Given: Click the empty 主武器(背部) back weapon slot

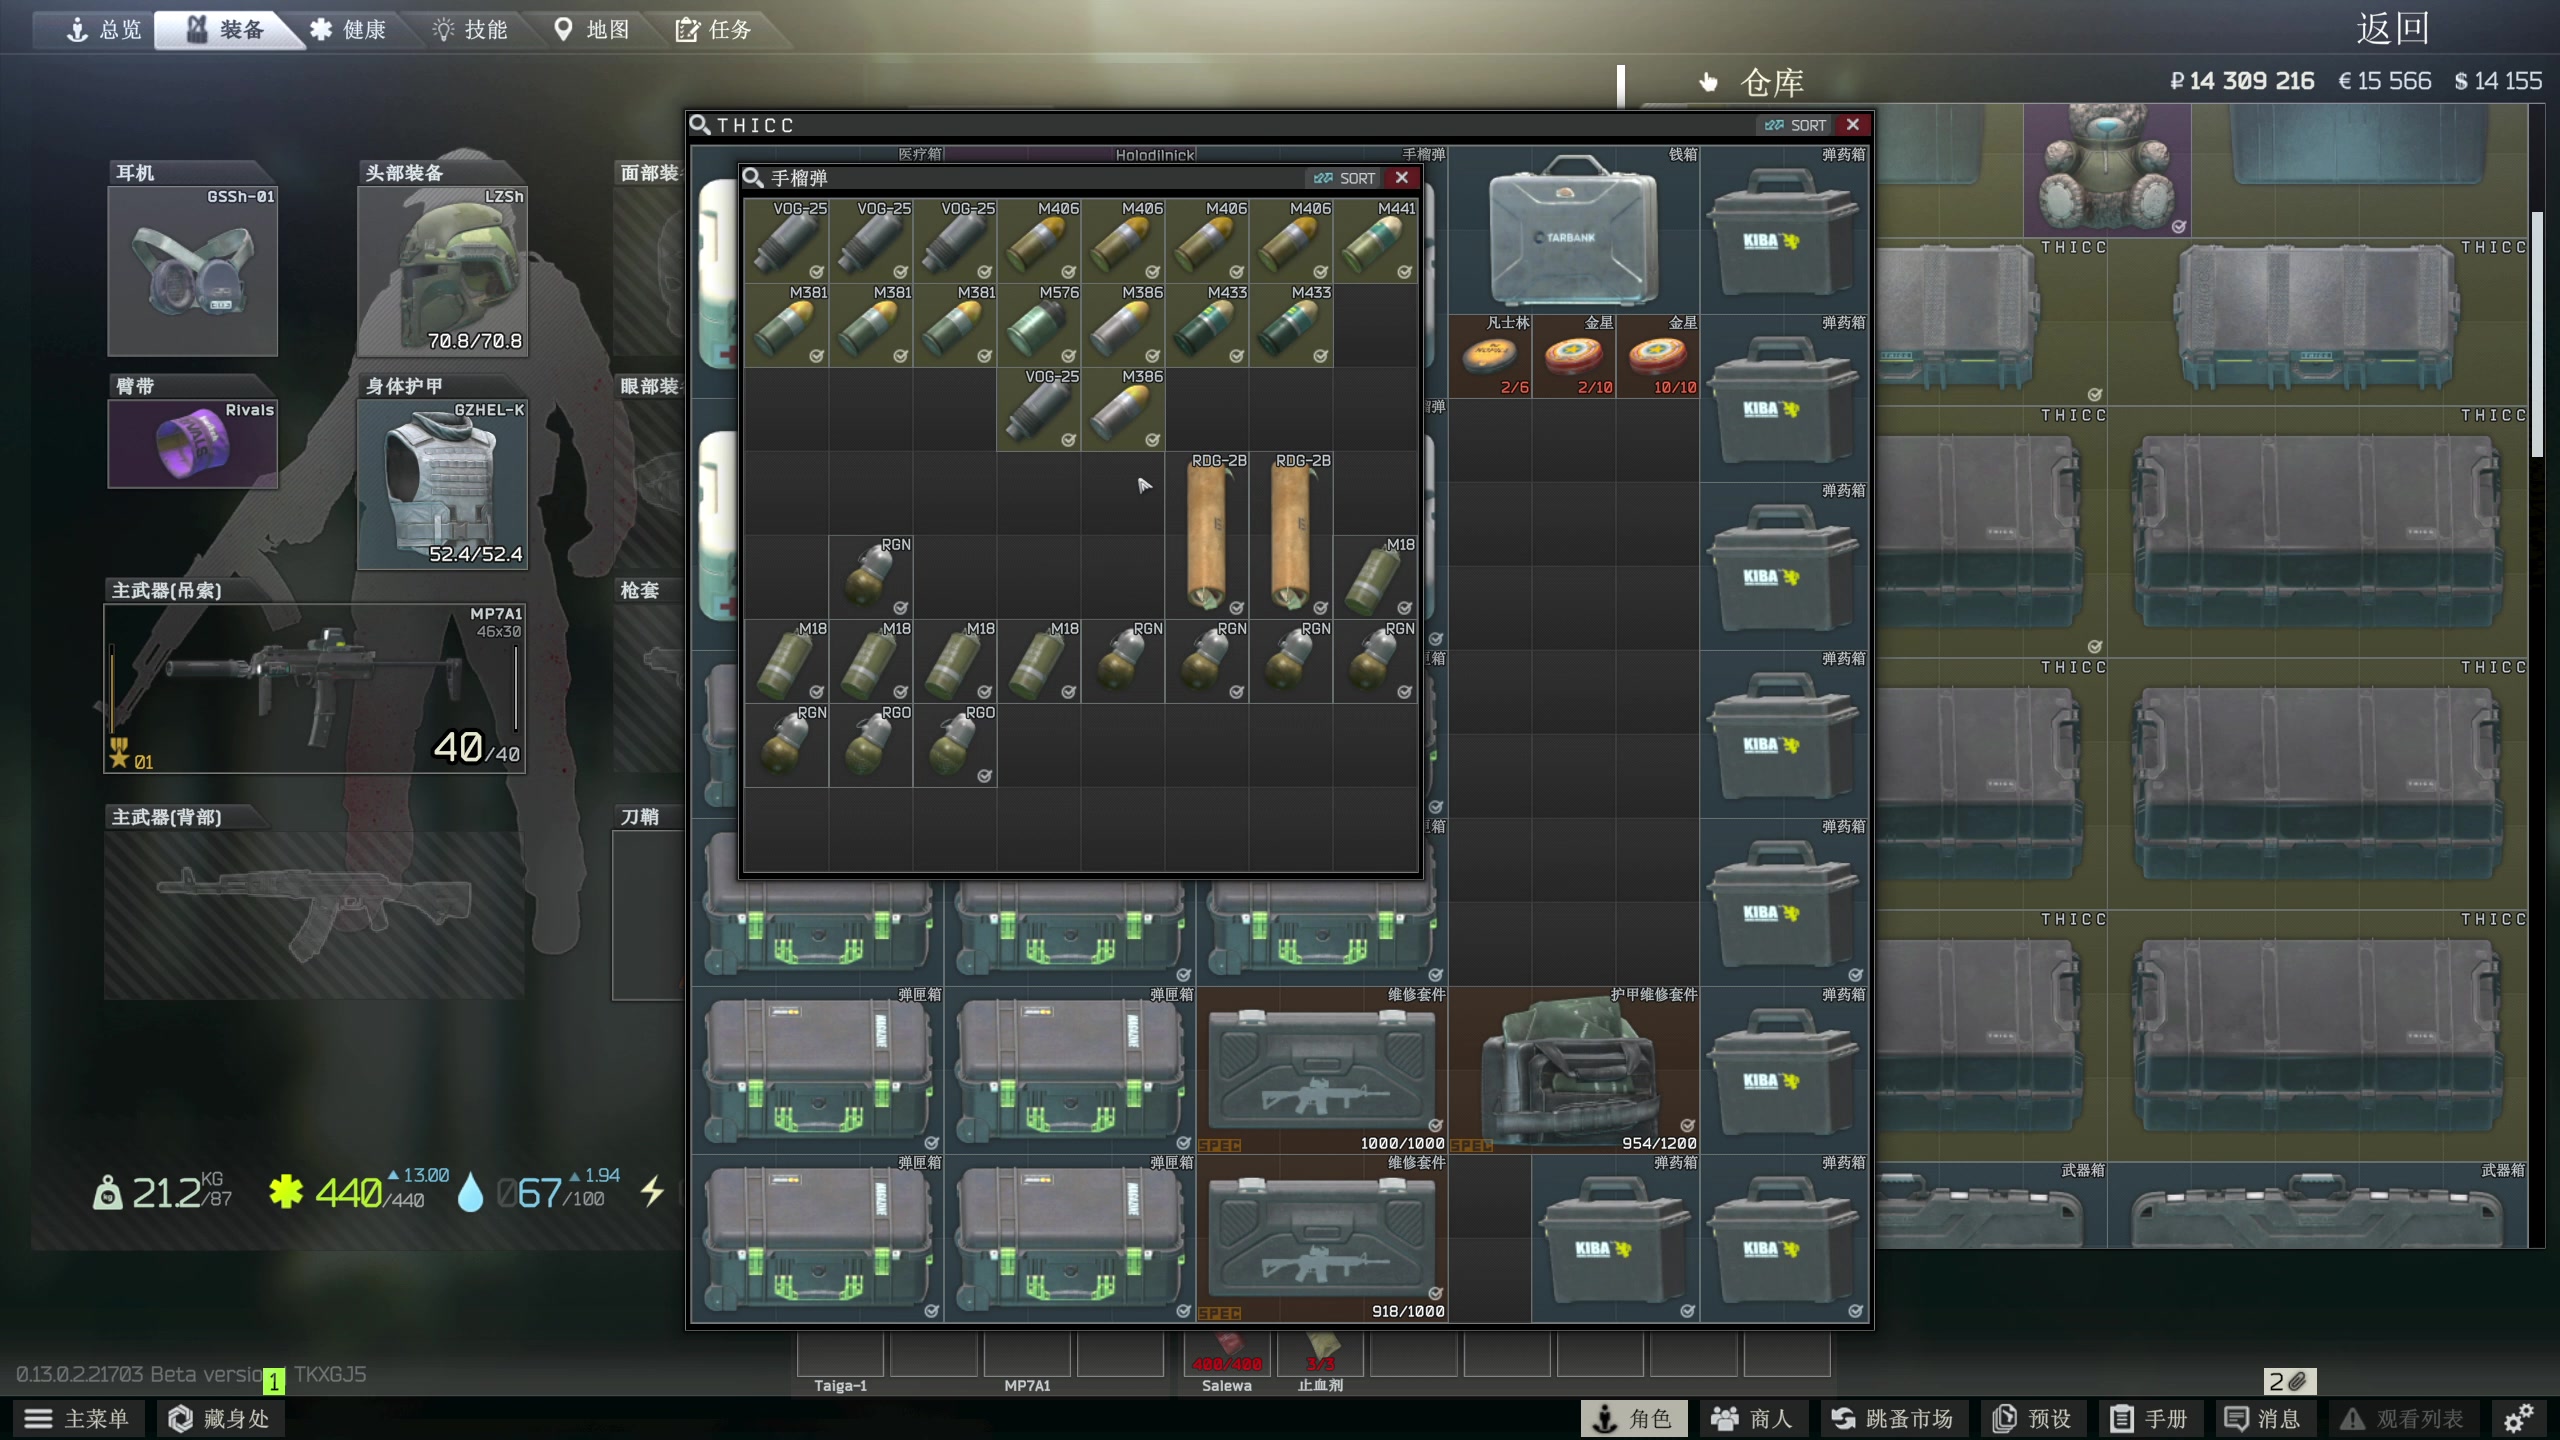Looking at the screenshot, I should 315,915.
